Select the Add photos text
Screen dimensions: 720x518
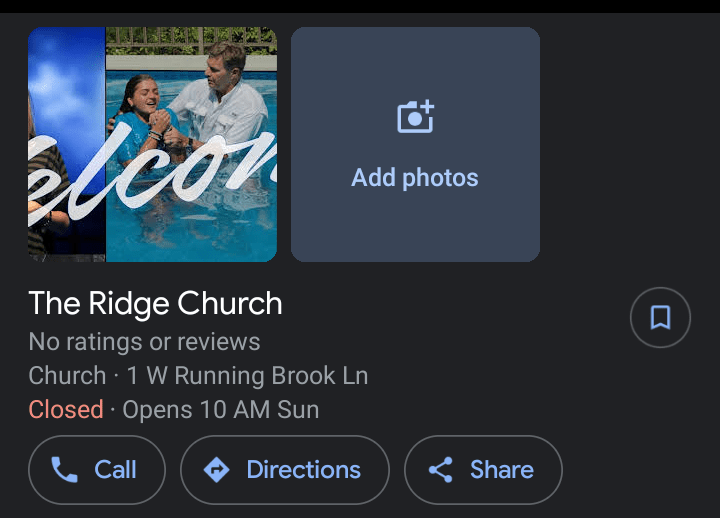tap(415, 178)
